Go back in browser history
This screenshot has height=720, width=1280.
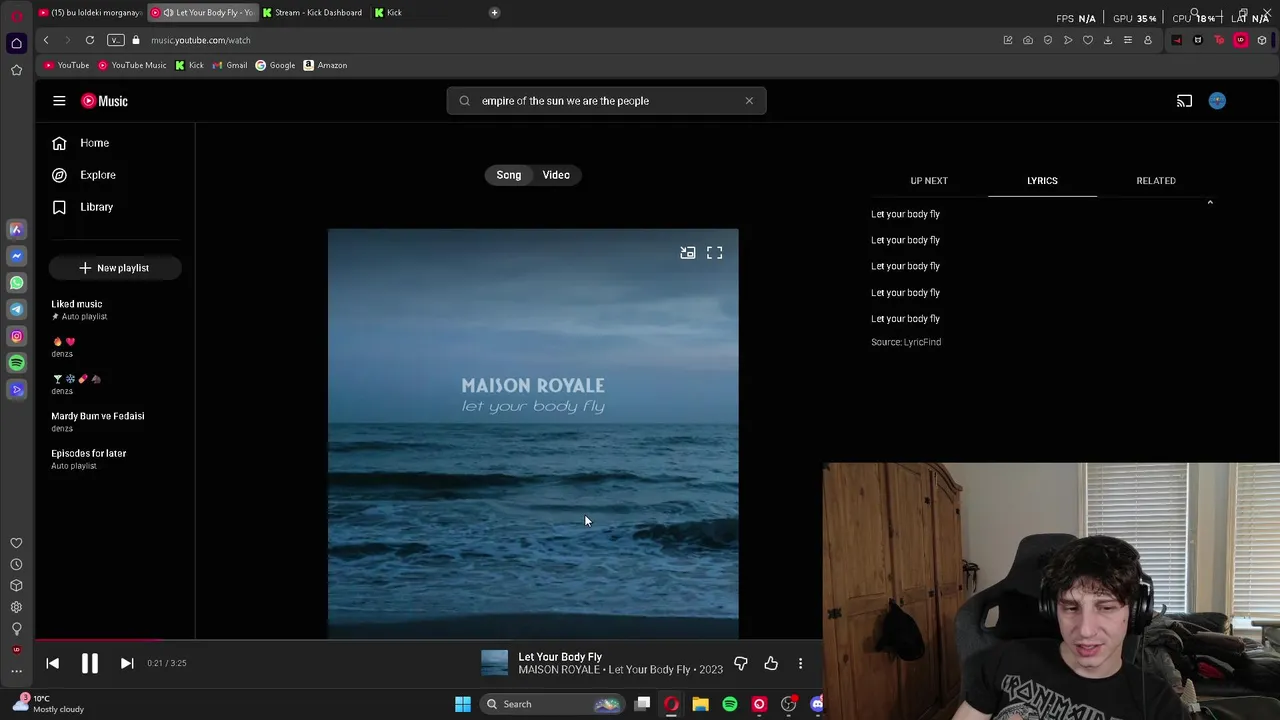coord(46,40)
